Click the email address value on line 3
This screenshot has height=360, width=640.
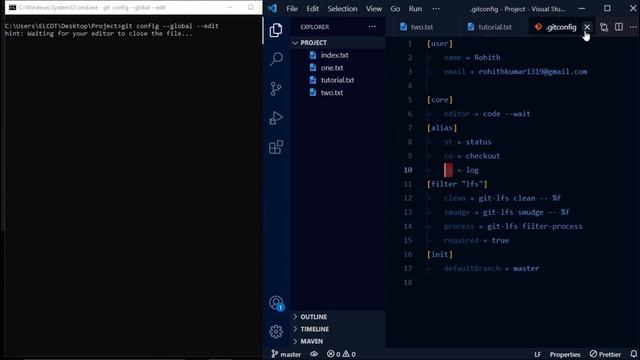(533, 71)
